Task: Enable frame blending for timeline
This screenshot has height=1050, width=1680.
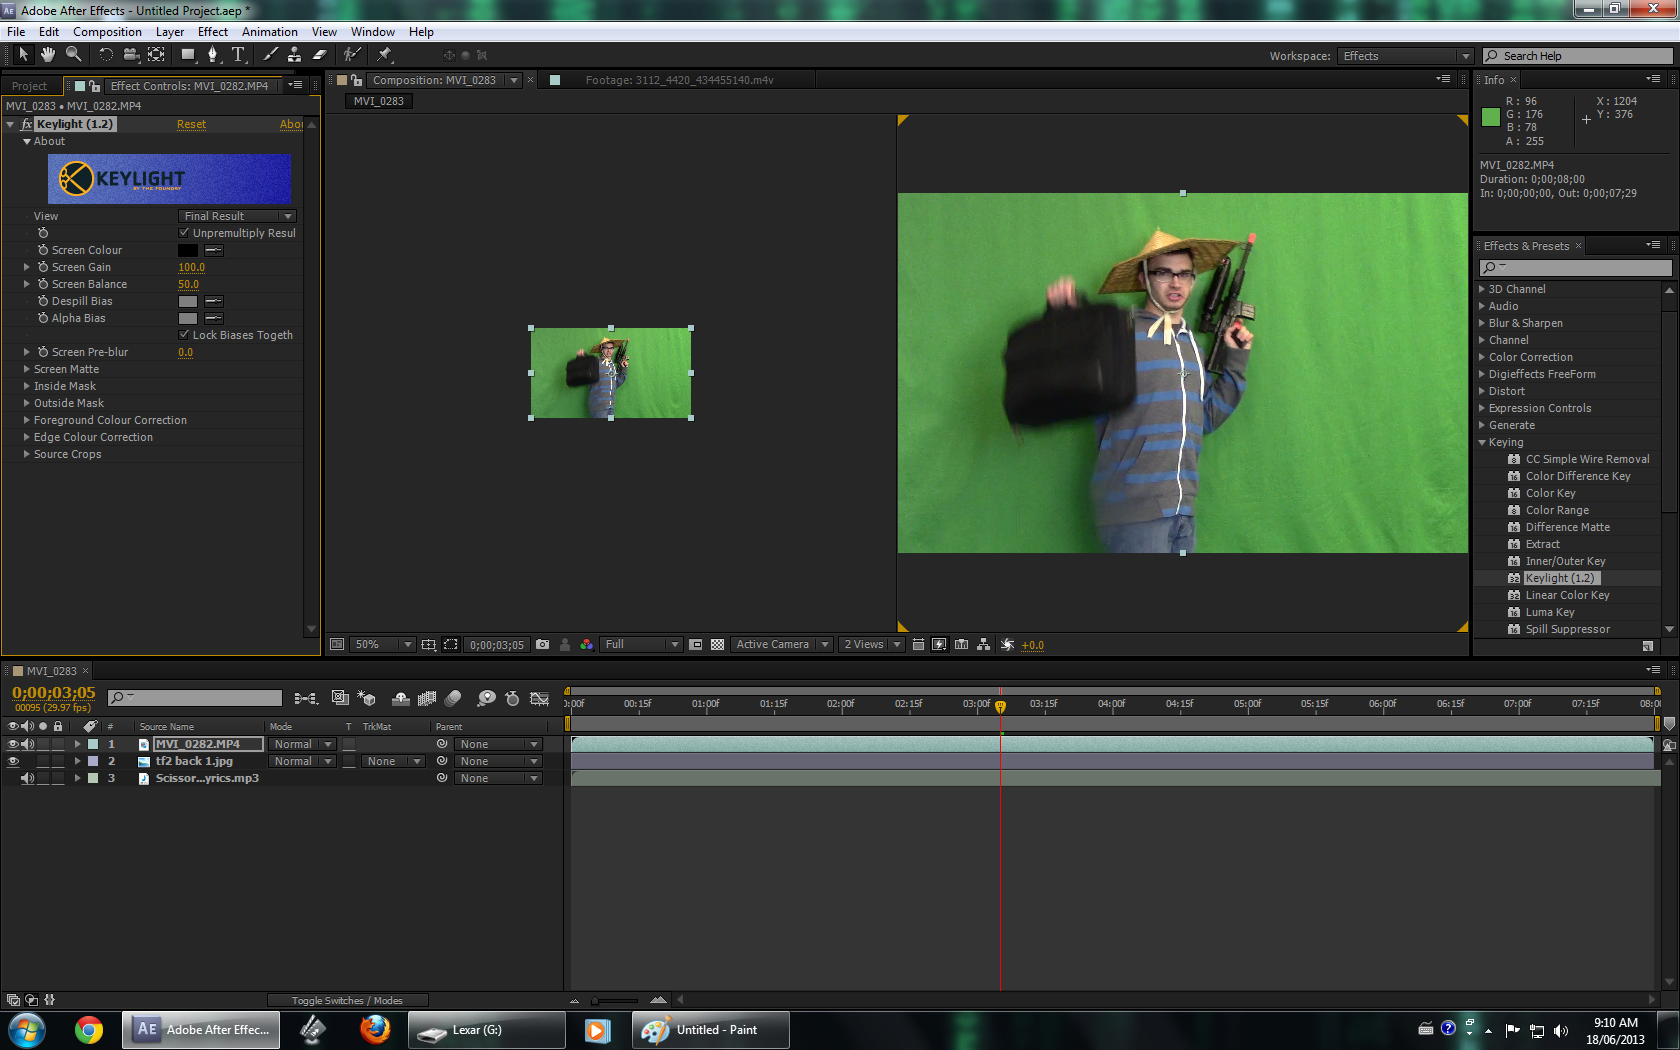Action: (x=427, y=698)
